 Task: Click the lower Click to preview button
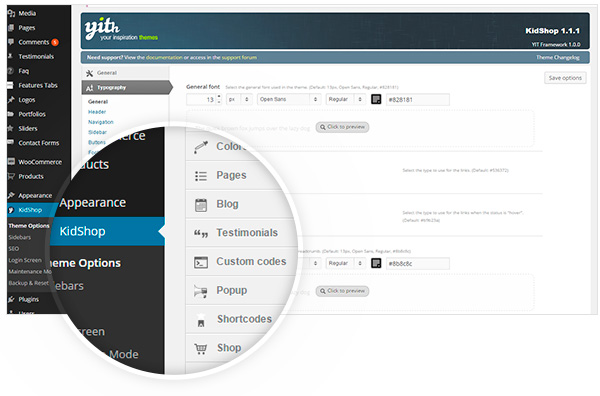click(x=342, y=291)
